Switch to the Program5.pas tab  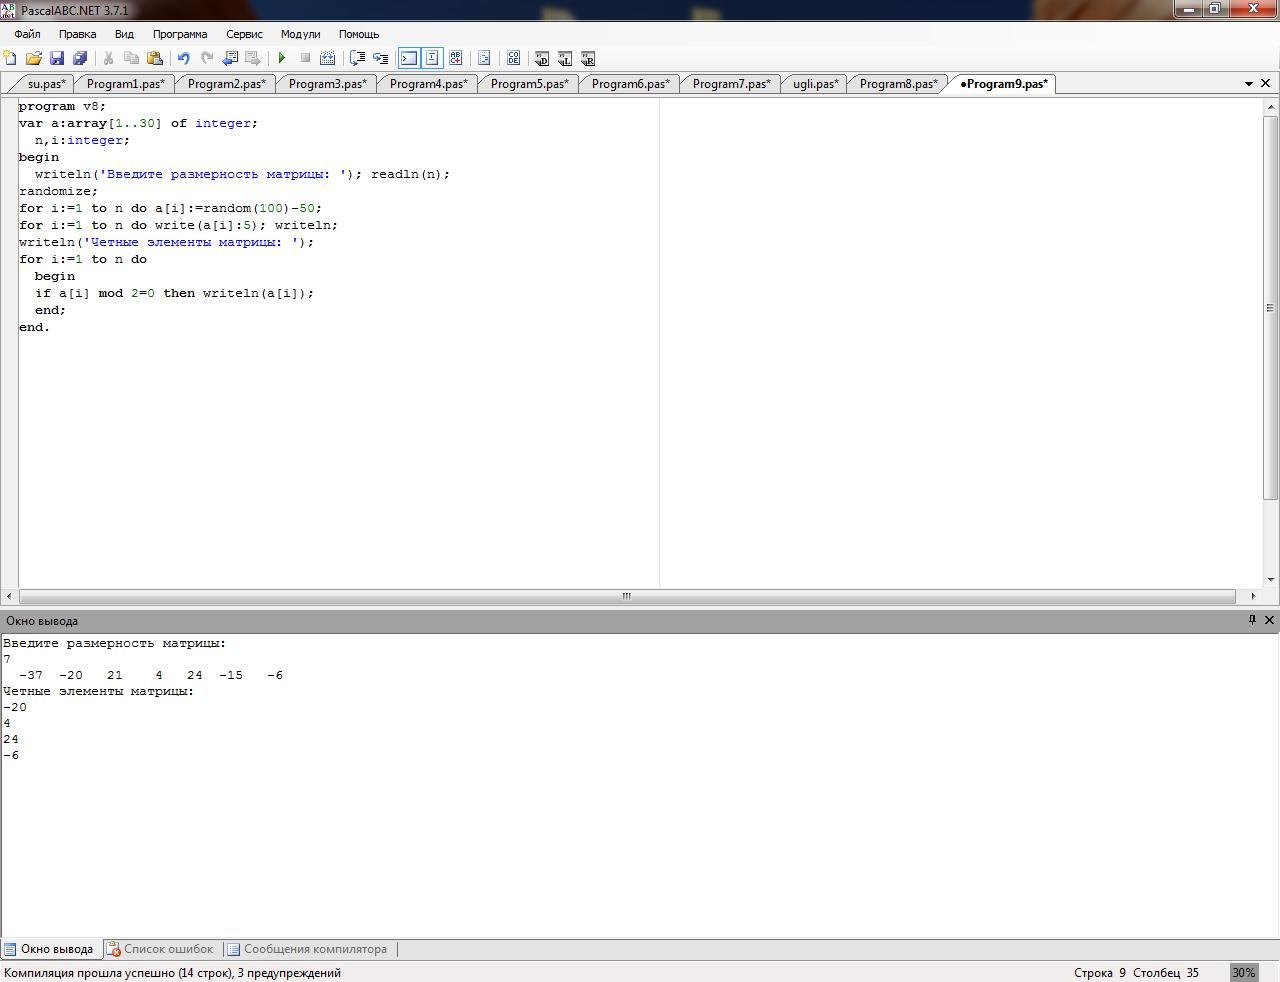point(529,84)
